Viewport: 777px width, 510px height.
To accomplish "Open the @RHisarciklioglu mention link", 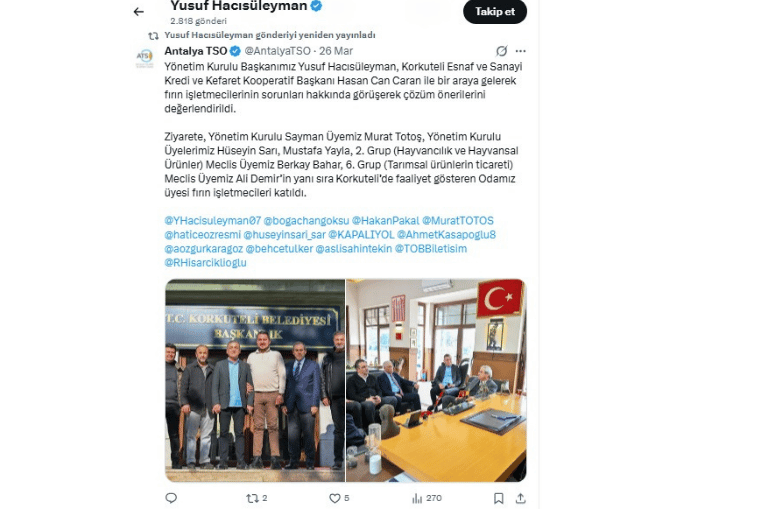I will coord(205,263).
